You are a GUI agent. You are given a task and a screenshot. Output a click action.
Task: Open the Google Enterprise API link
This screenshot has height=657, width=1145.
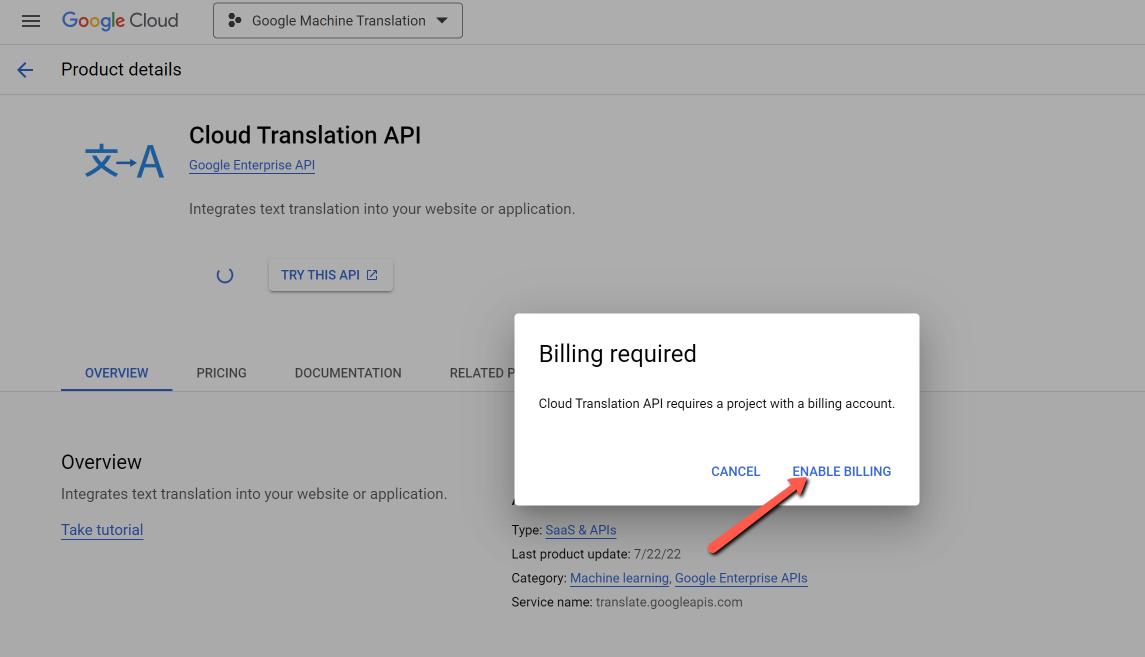tap(252, 165)
